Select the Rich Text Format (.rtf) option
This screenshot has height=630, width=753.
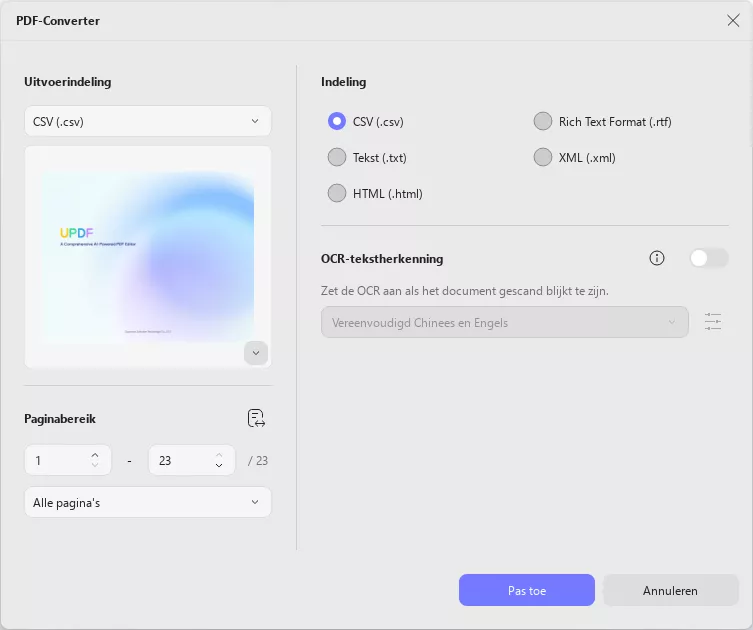[x=543, y=121]
